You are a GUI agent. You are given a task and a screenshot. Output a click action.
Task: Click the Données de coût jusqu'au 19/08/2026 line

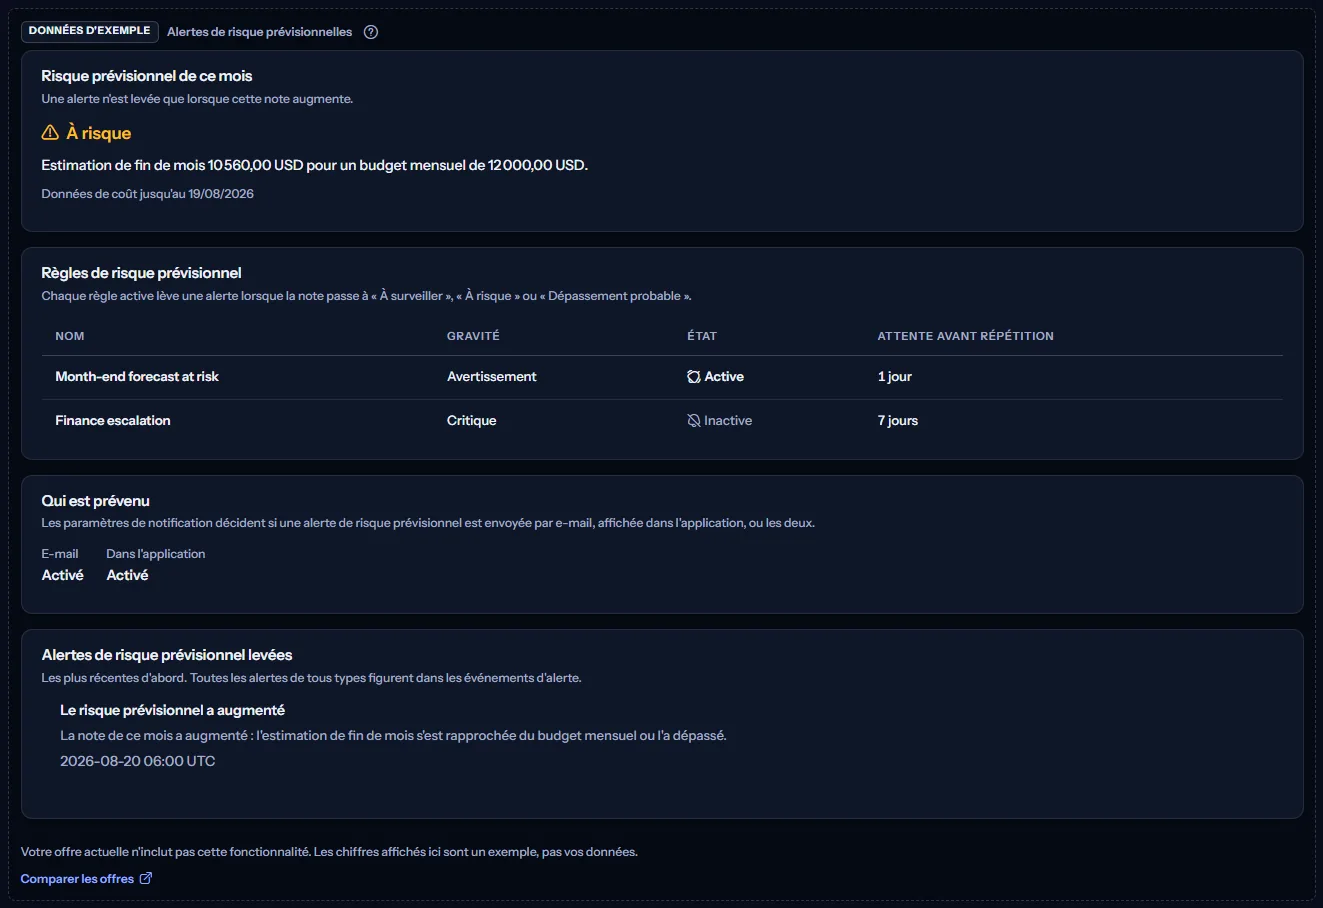coord(148,194)
